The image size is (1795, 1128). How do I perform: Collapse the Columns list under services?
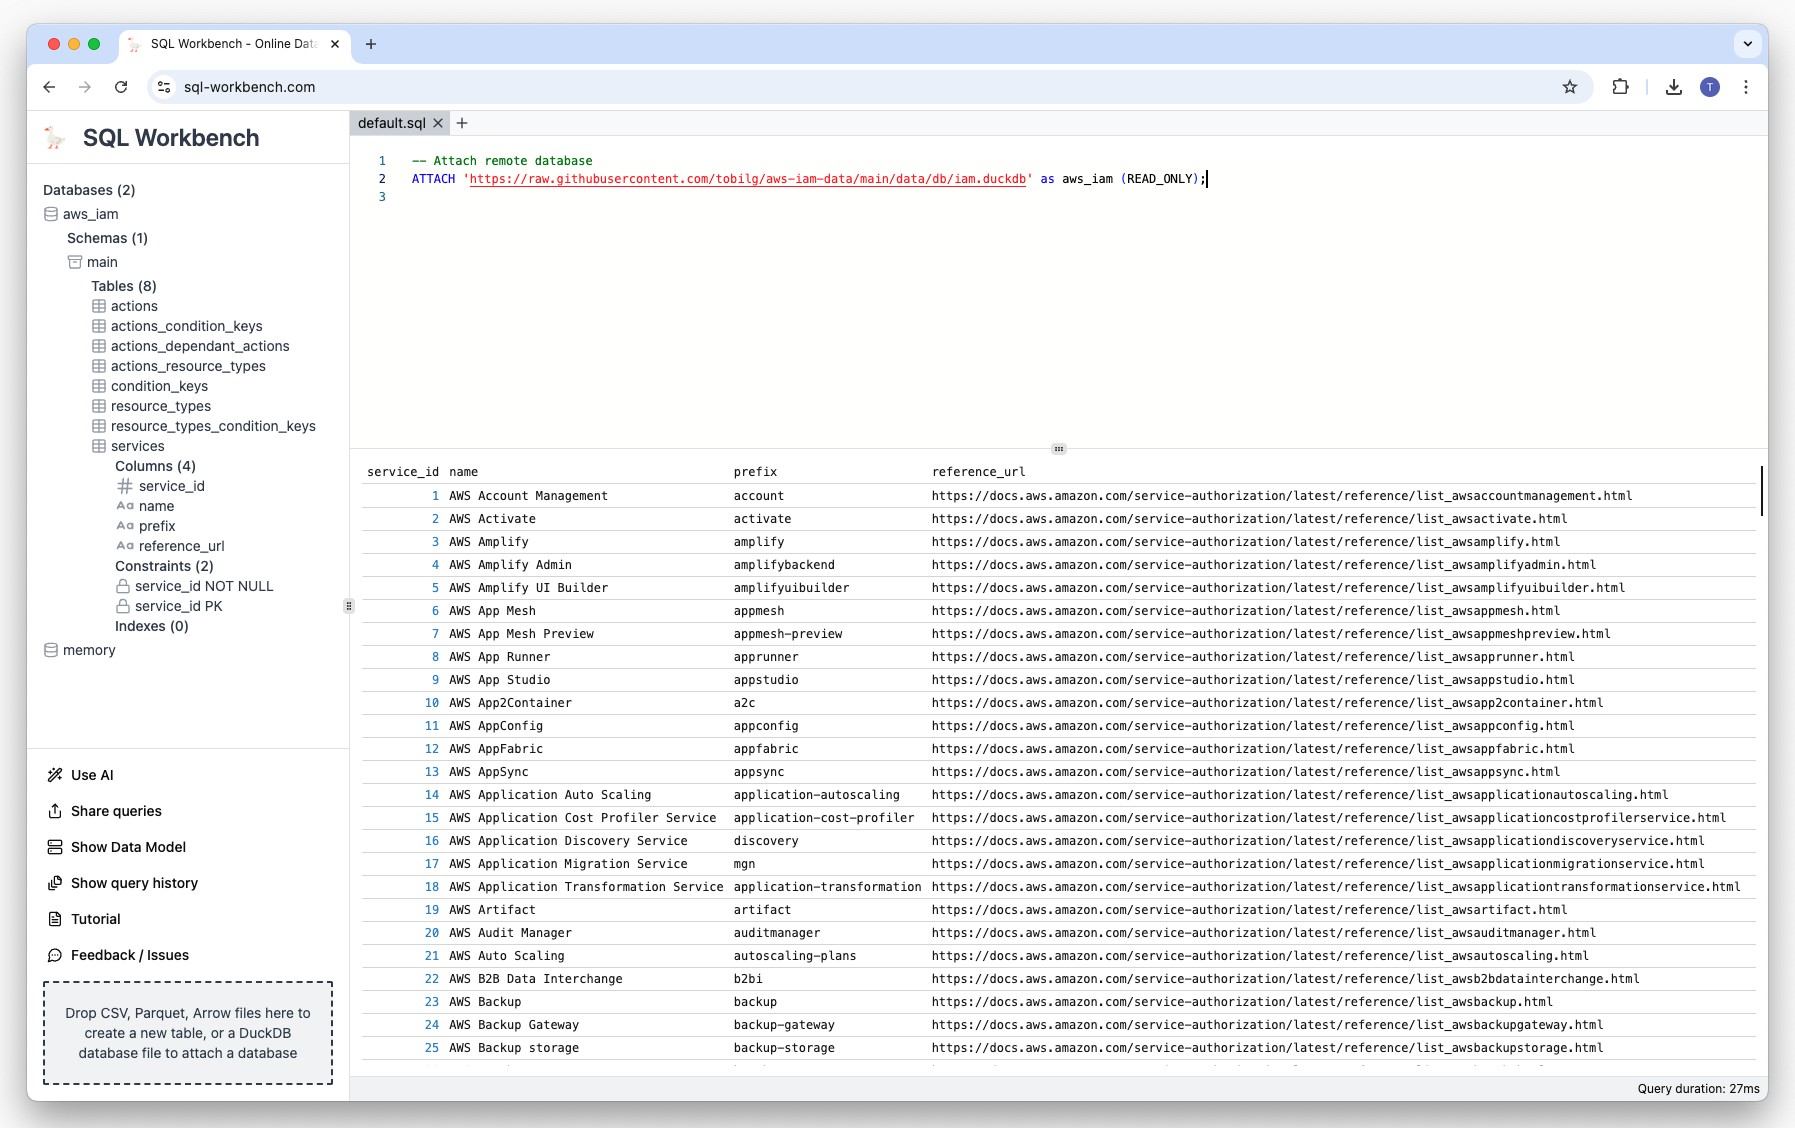(155, 466)
